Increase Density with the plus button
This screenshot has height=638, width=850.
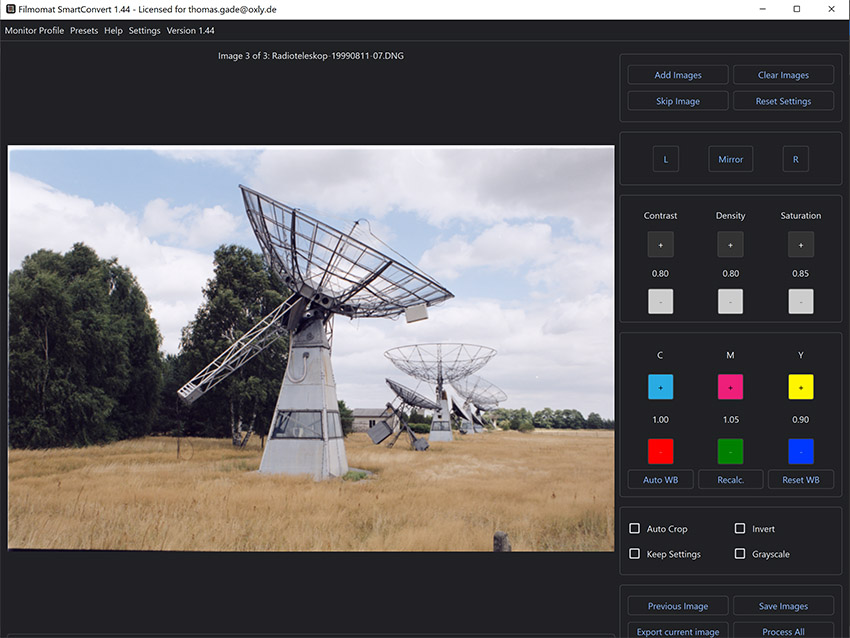[x=730, y=245]
